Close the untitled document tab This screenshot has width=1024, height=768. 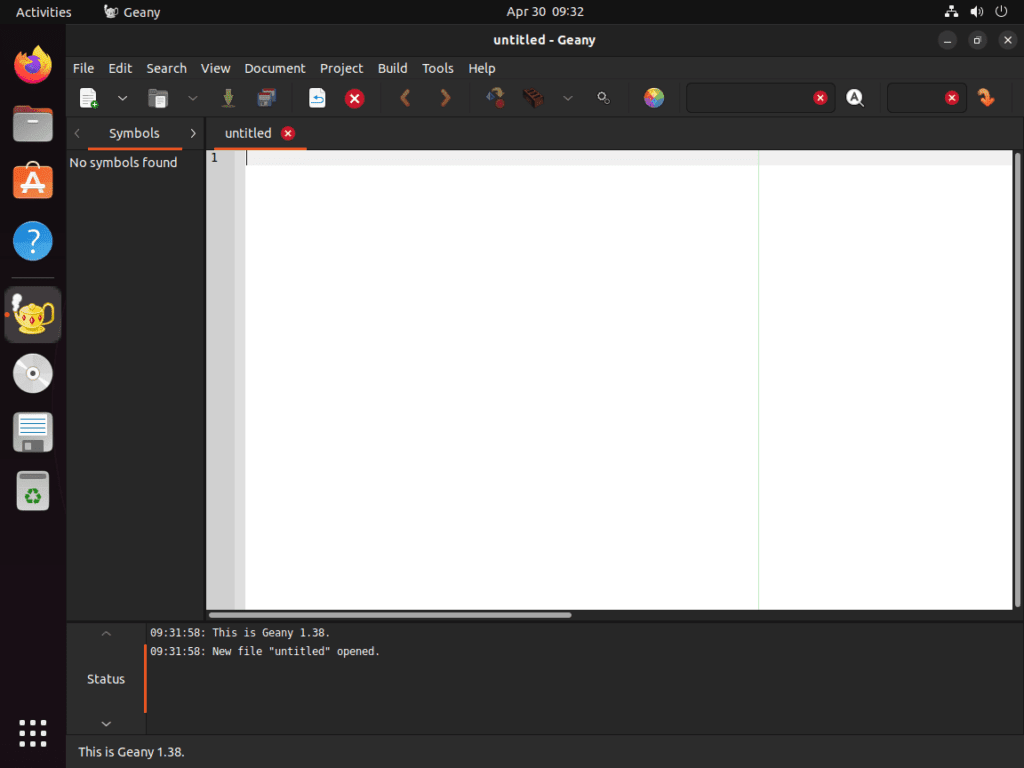coord(288,133)
